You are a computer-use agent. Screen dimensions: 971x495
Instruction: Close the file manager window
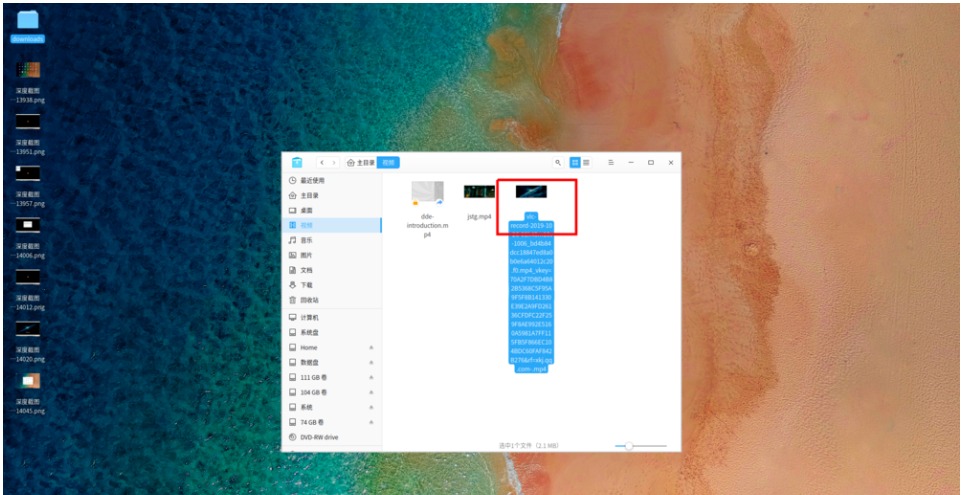pyautogui.click(x=671, y=163)
